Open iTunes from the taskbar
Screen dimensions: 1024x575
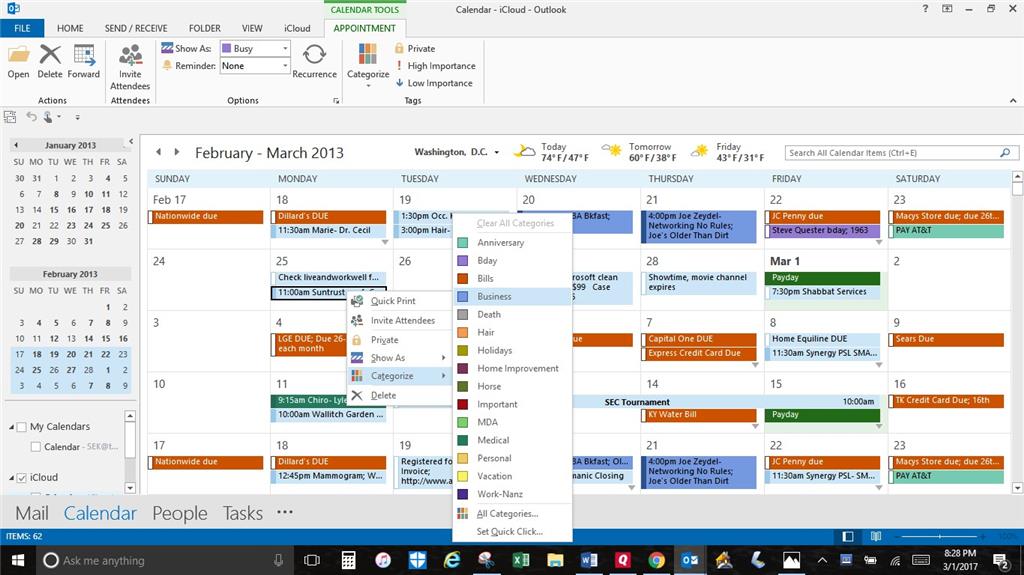(383, 560)
